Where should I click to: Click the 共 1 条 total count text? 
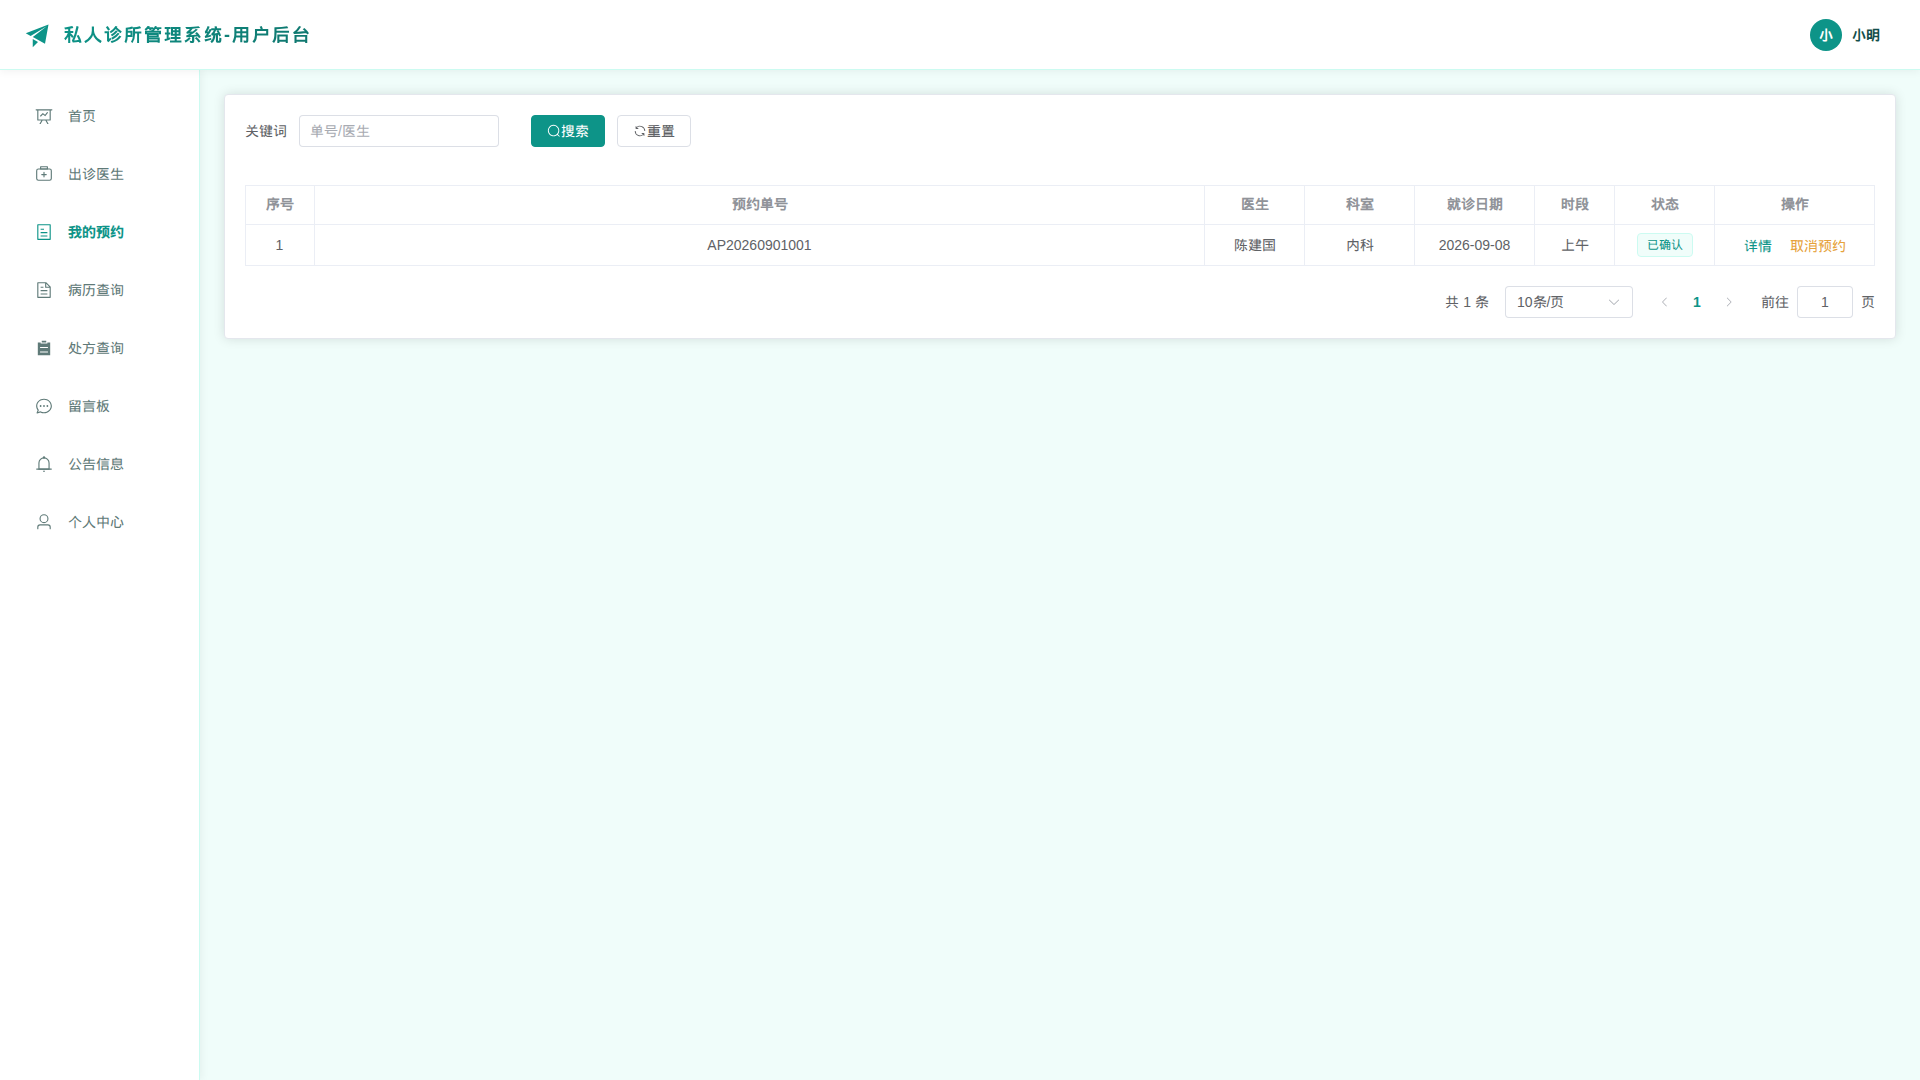click(1467, 302)
